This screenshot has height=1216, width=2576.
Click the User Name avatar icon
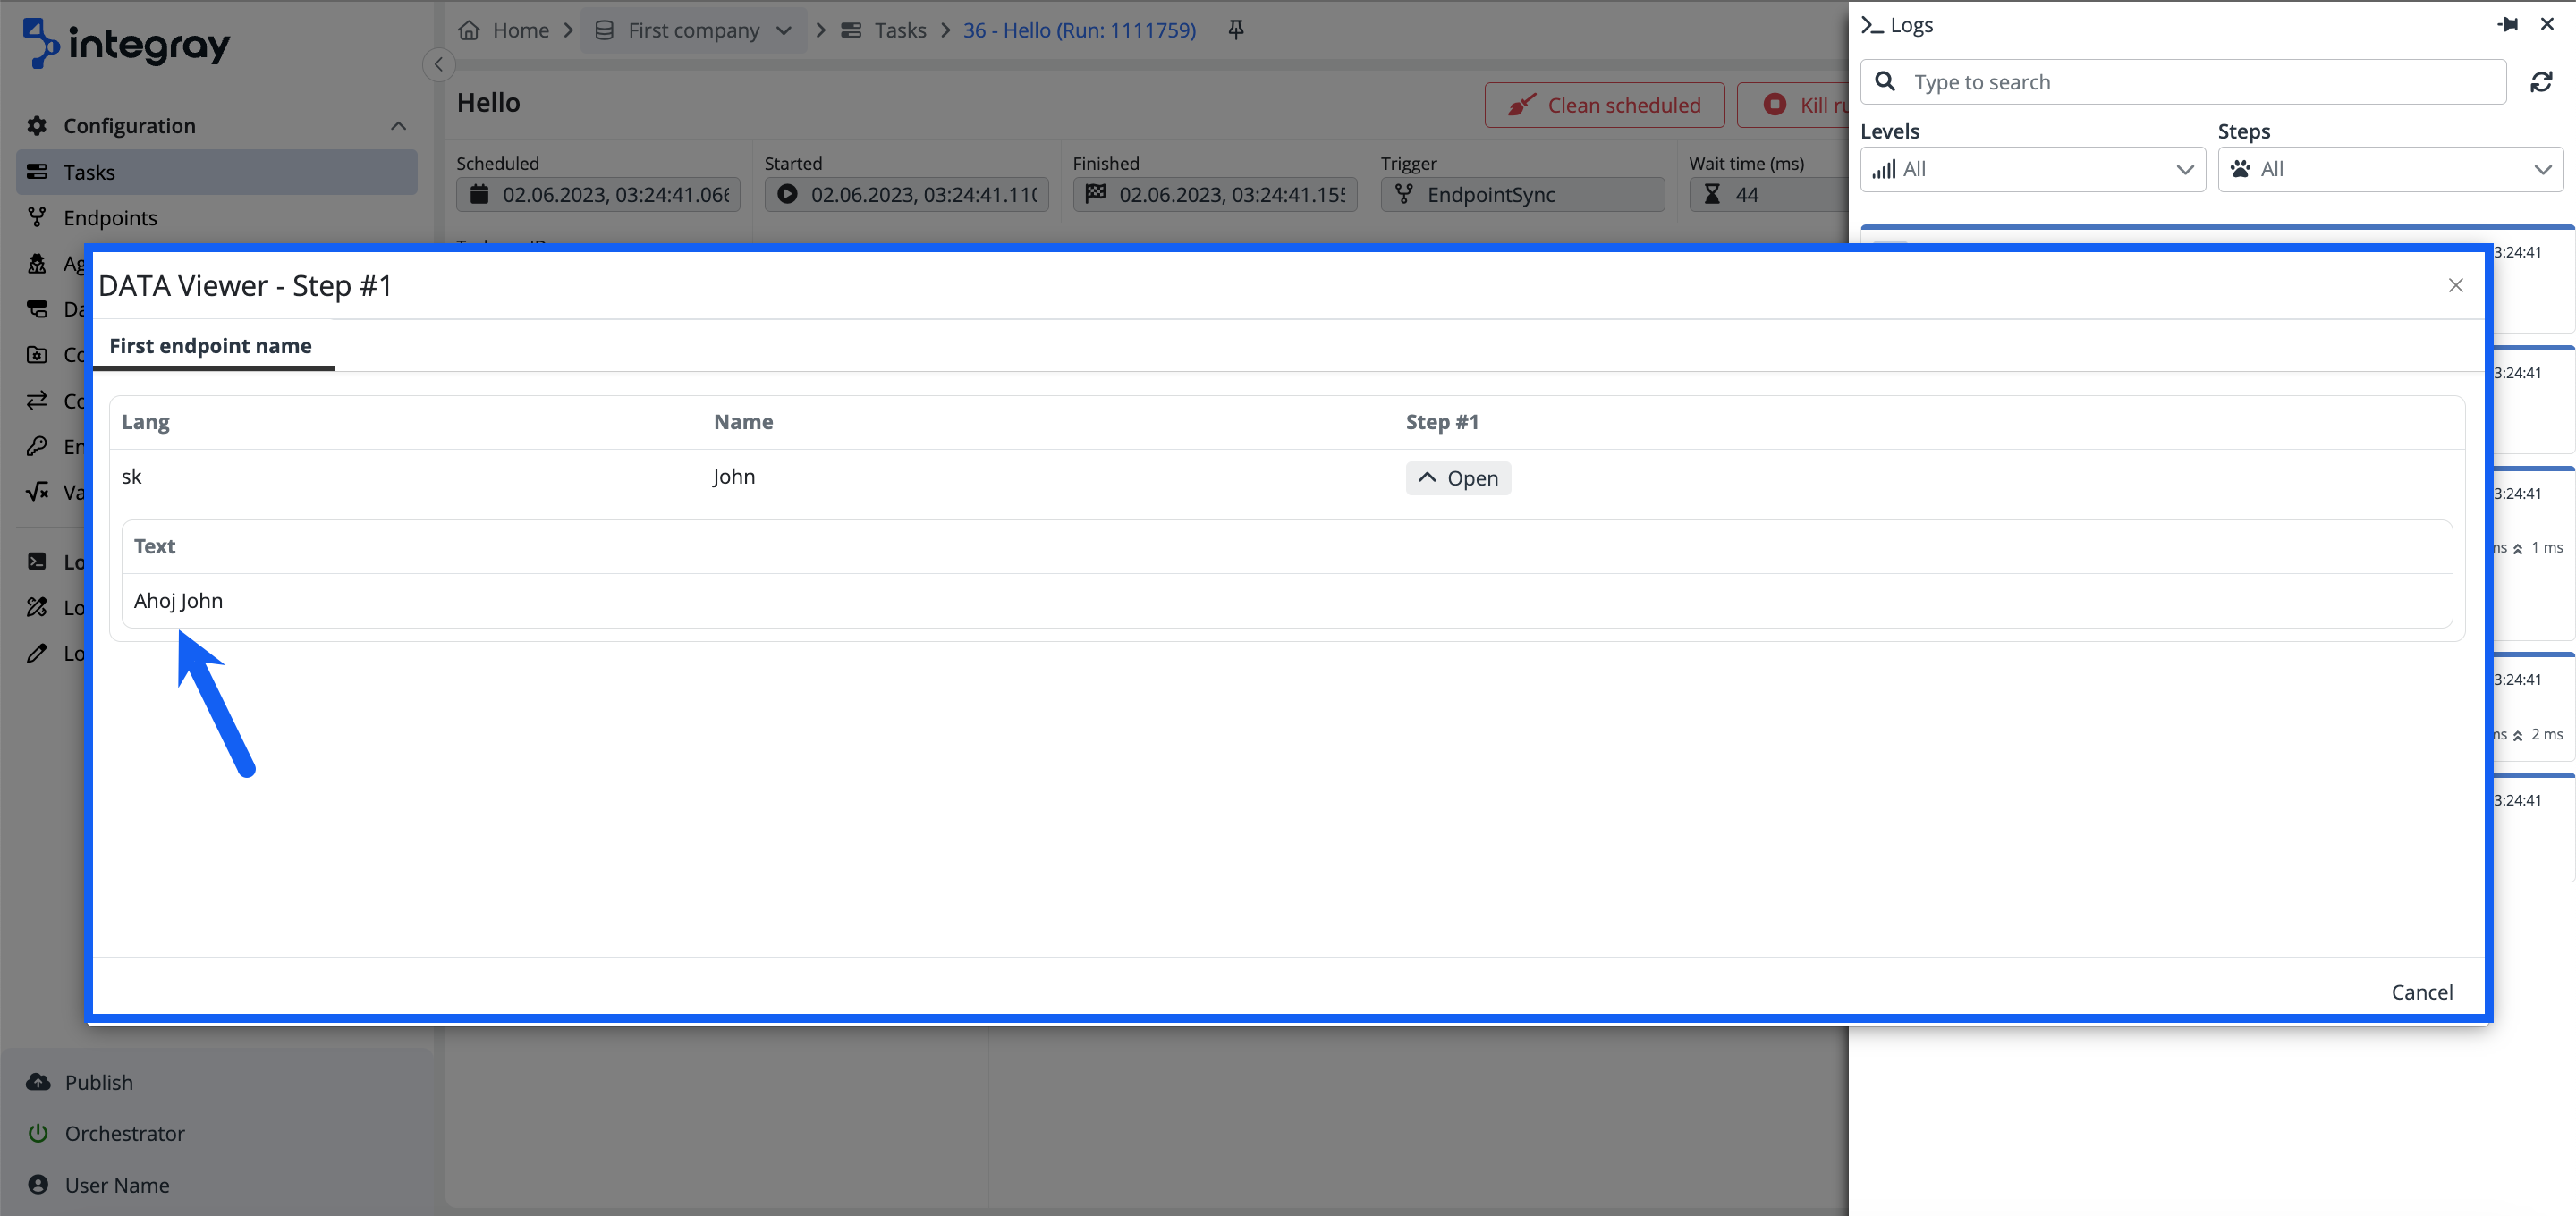(38, 1184)
